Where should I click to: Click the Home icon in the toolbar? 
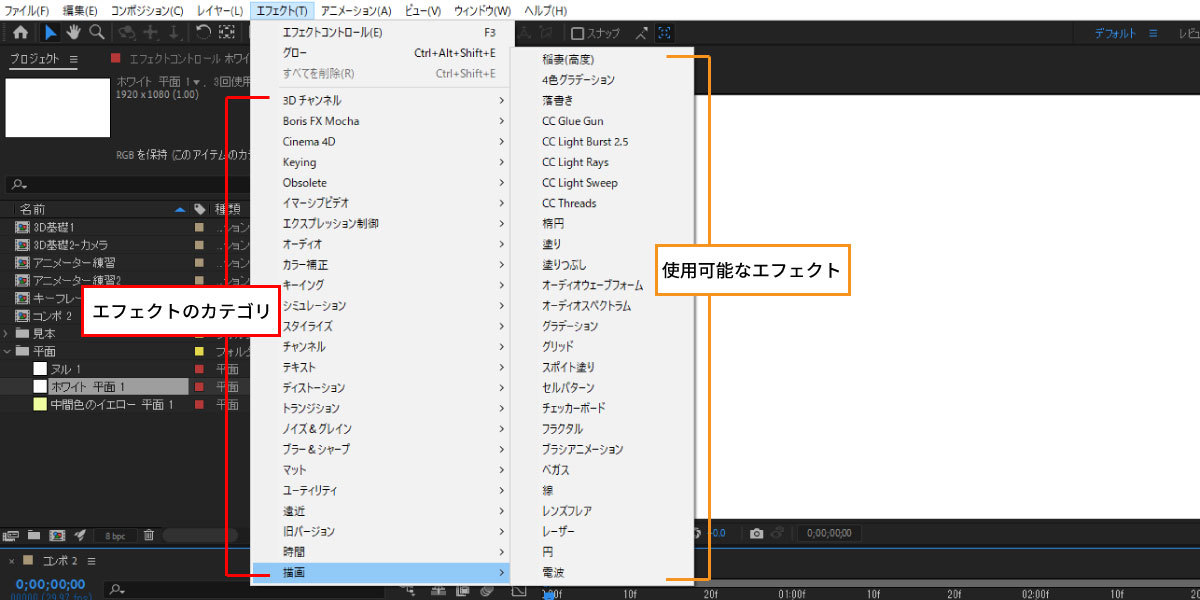click(x=20, y=33)
